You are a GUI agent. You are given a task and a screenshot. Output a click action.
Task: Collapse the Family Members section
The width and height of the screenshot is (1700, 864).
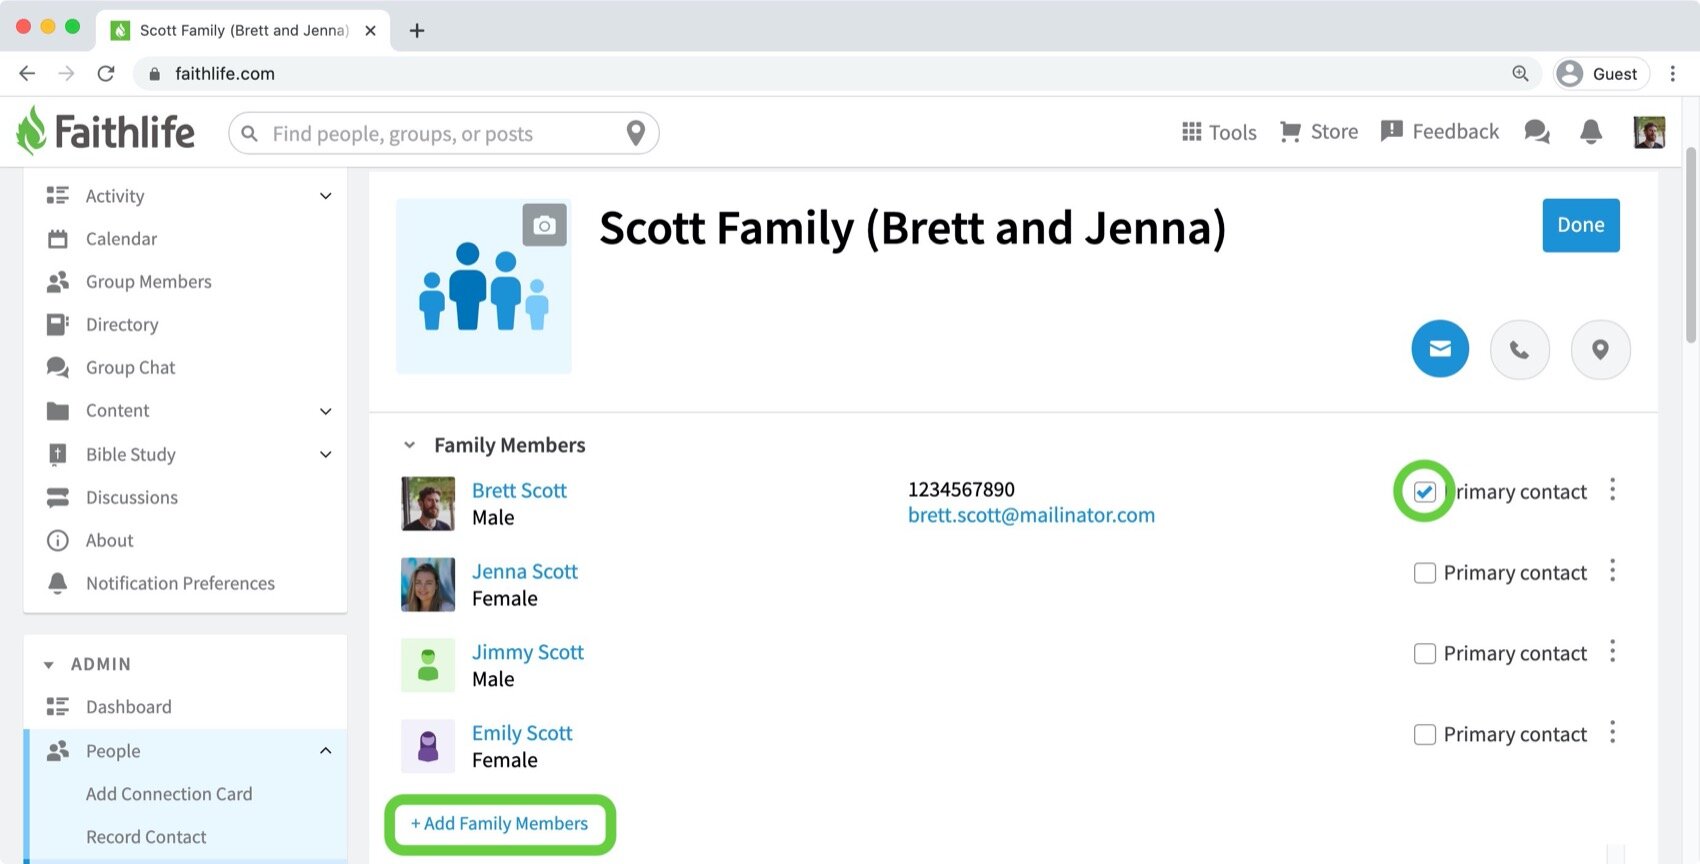point(409,445)
